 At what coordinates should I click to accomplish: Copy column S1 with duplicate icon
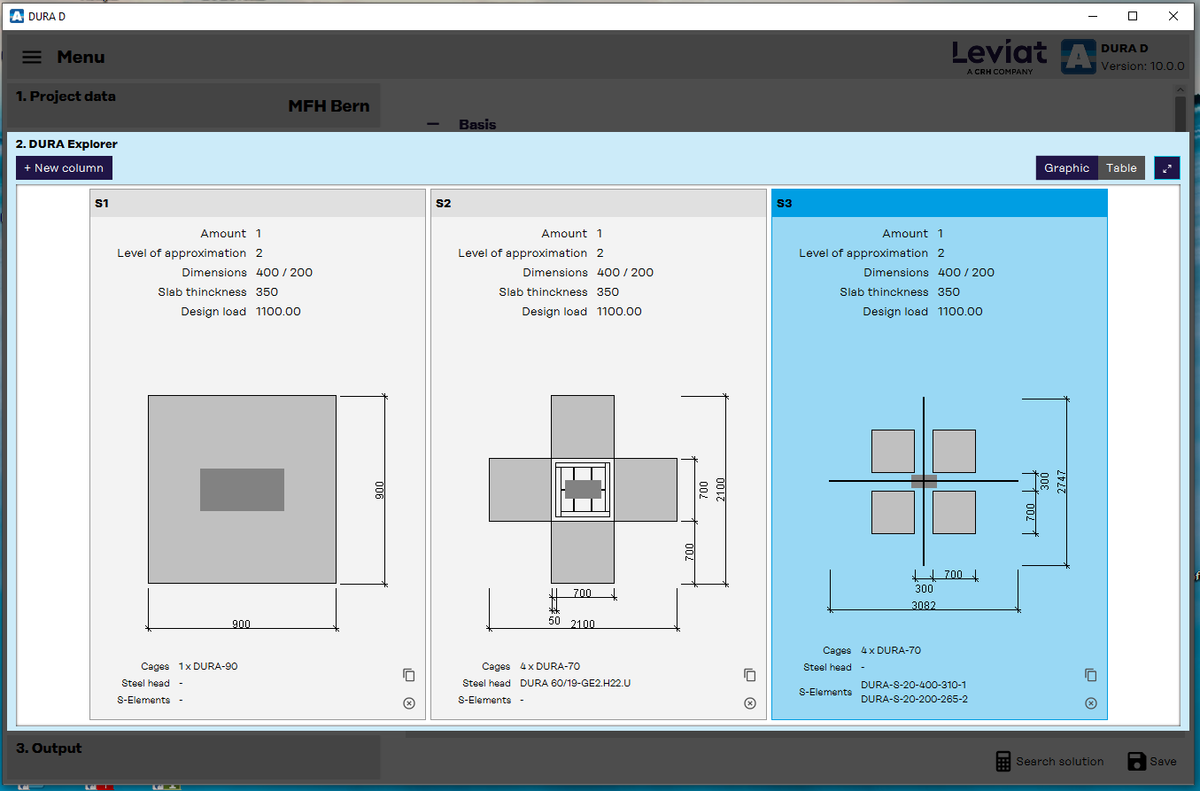point(408,675)
